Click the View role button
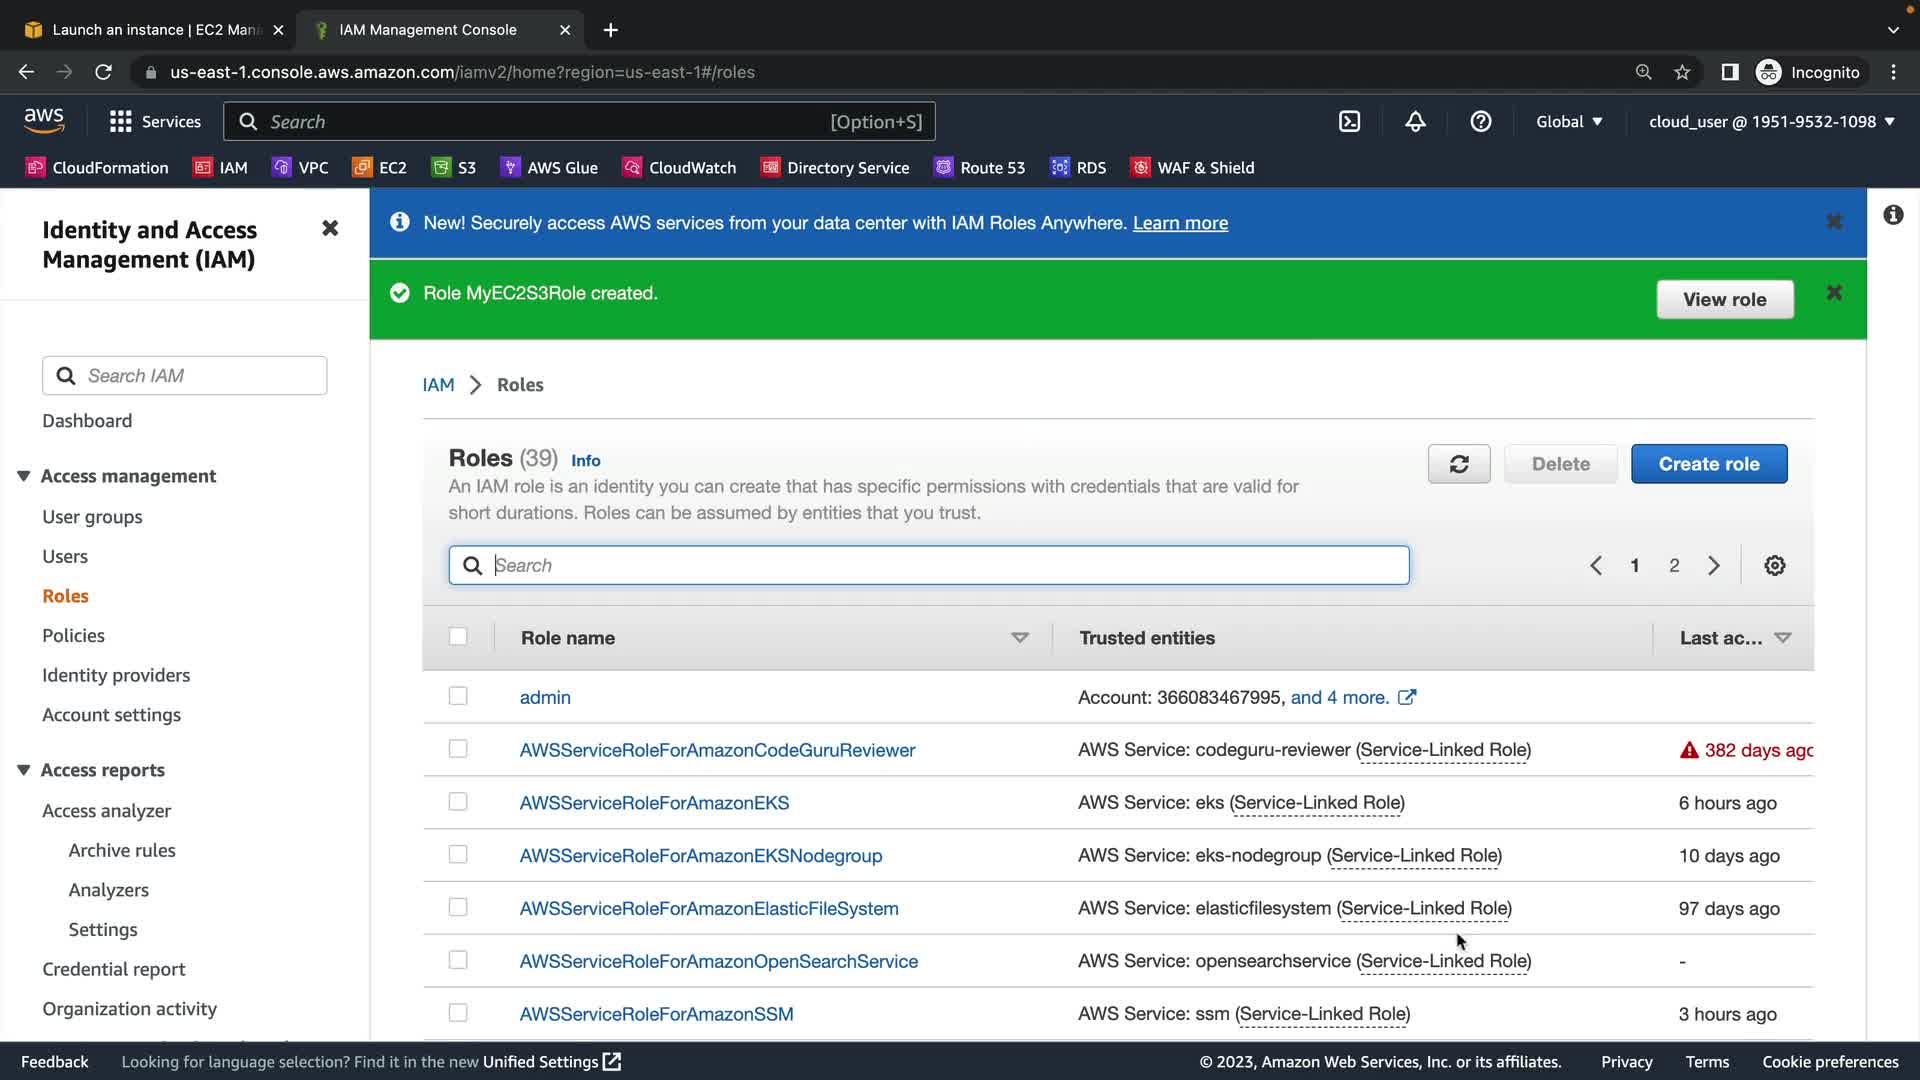 [x=1724, y=300]
